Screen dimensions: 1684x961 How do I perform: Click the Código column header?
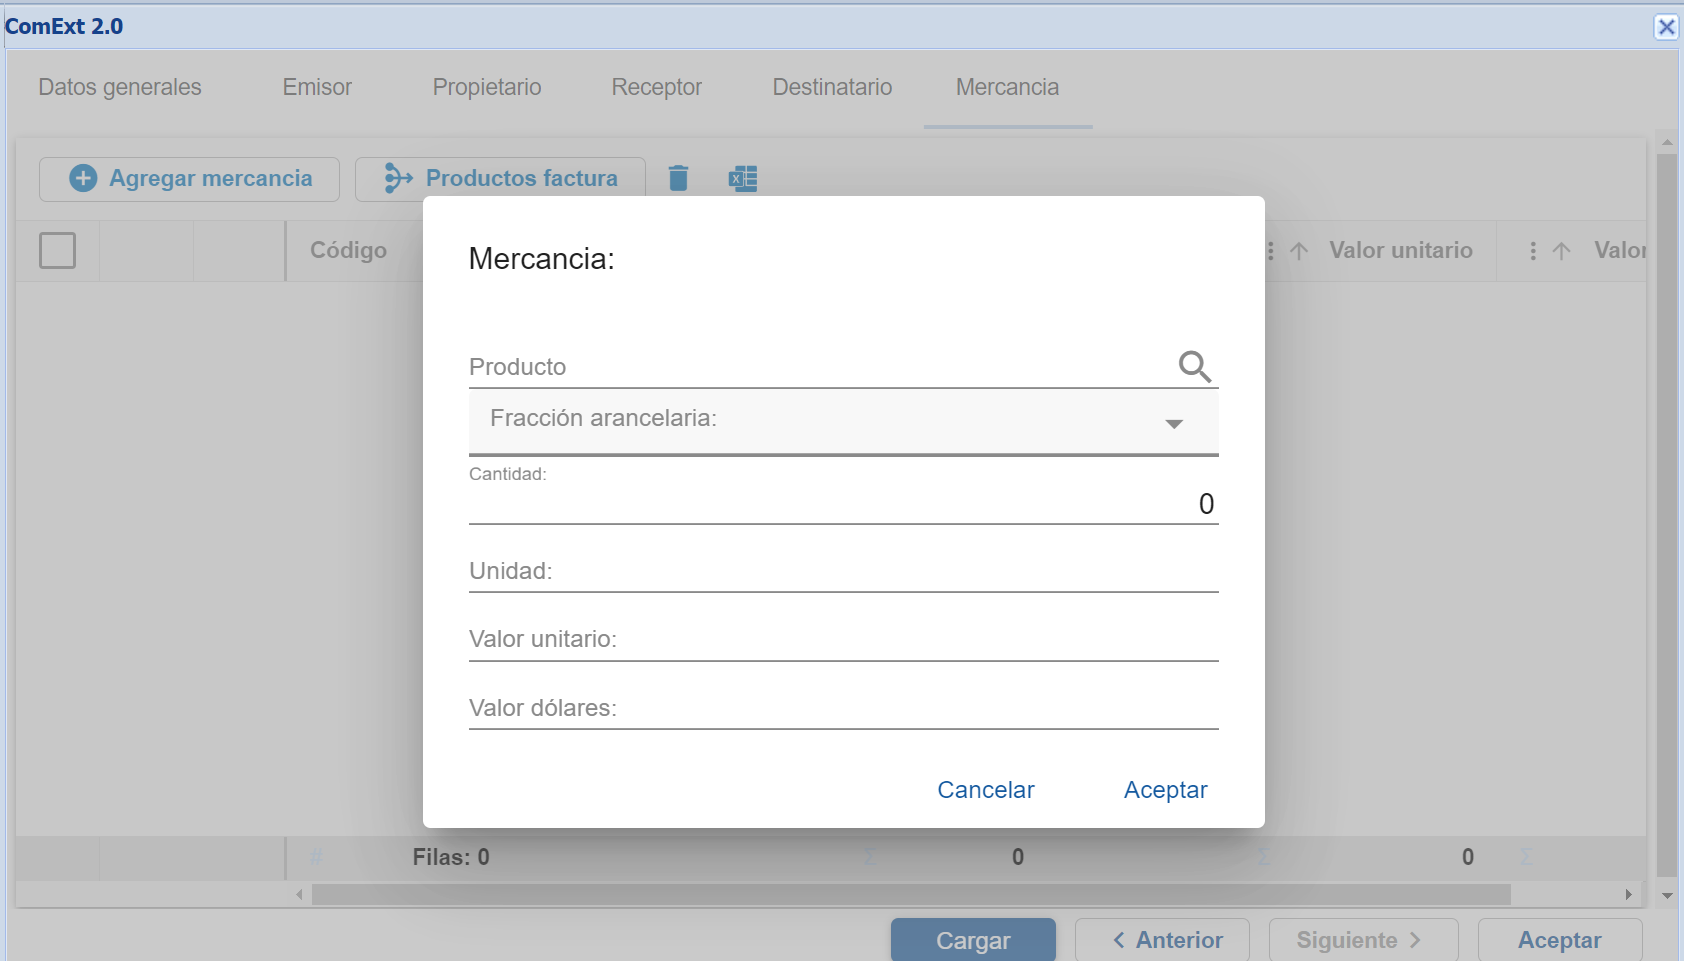(x=348, y=251)
